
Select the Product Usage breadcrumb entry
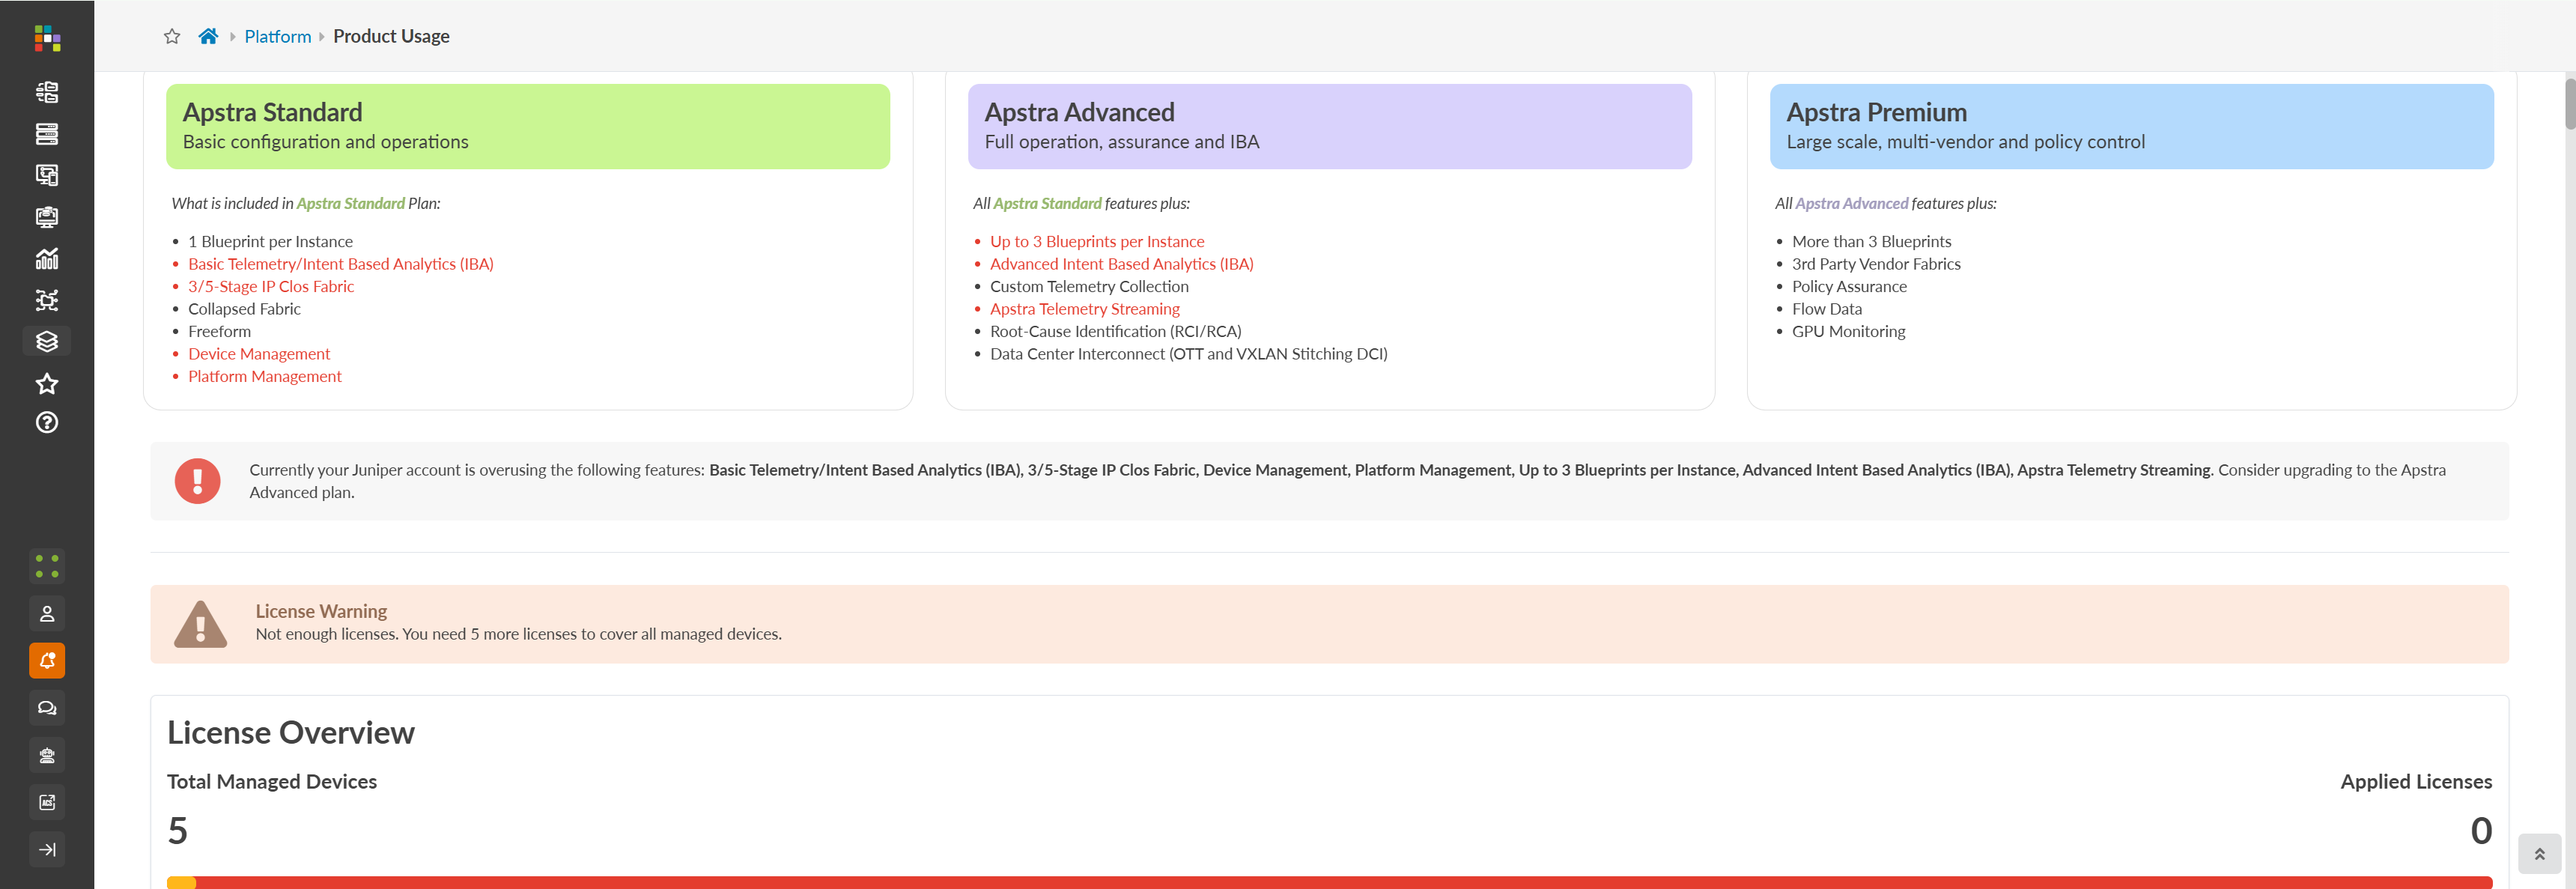point(391,36)
